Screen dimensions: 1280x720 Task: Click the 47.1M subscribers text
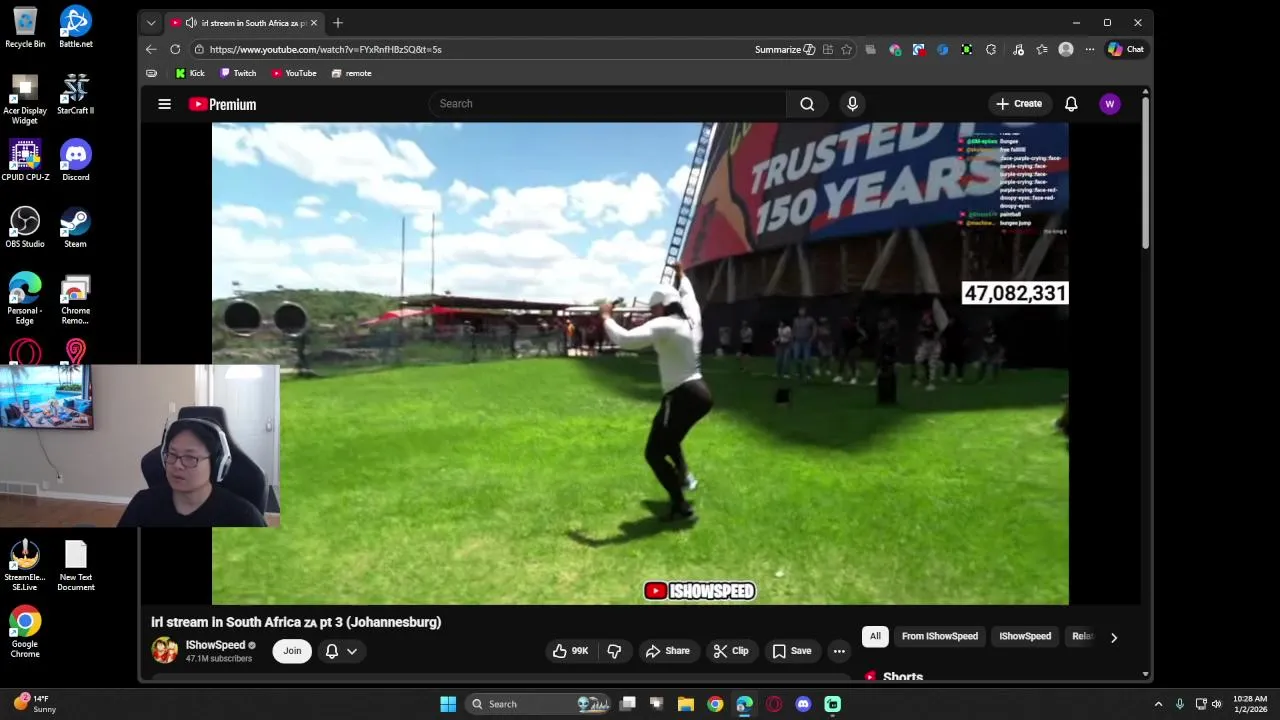pyautogui.click(x=219, y=659)
